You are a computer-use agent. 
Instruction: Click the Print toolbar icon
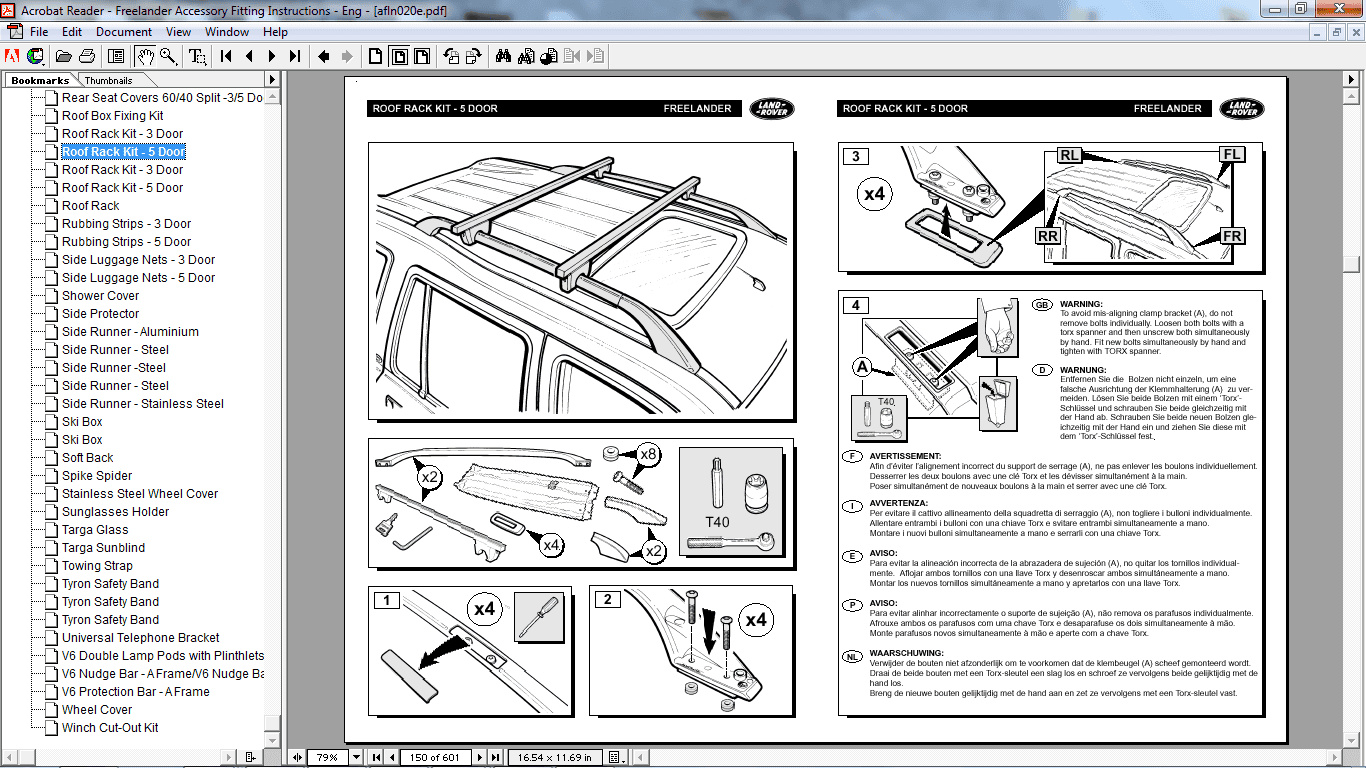pos(87,56)
